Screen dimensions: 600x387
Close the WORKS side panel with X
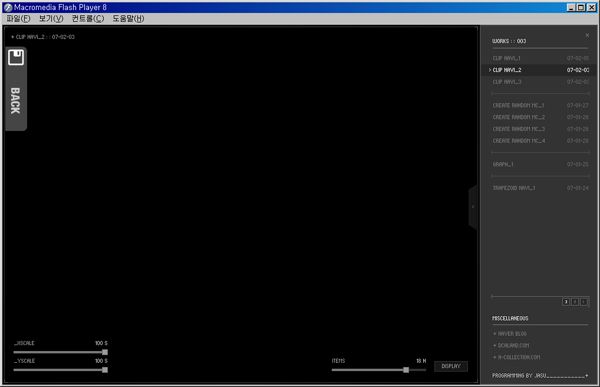click(587, 36)
